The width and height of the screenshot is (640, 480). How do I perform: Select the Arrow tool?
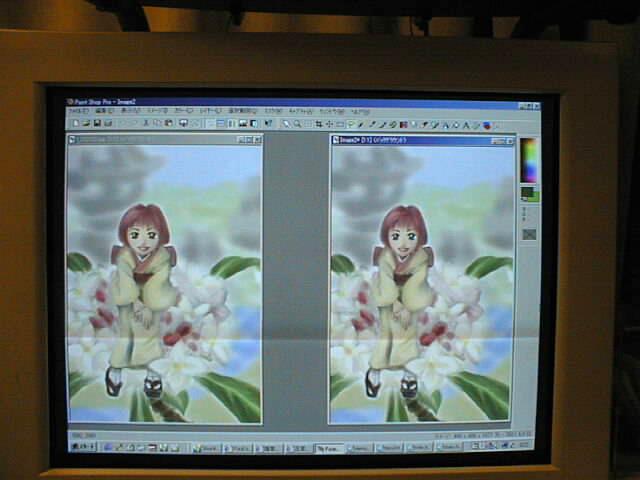click(286, 124)
